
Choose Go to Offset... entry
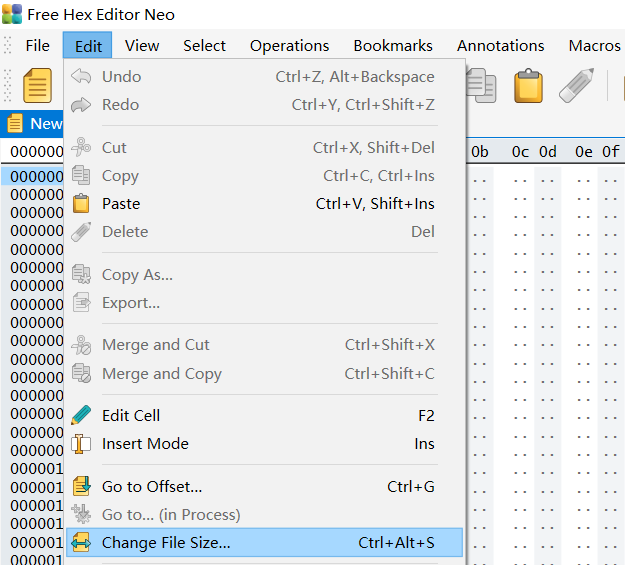(x=265, y=486)
